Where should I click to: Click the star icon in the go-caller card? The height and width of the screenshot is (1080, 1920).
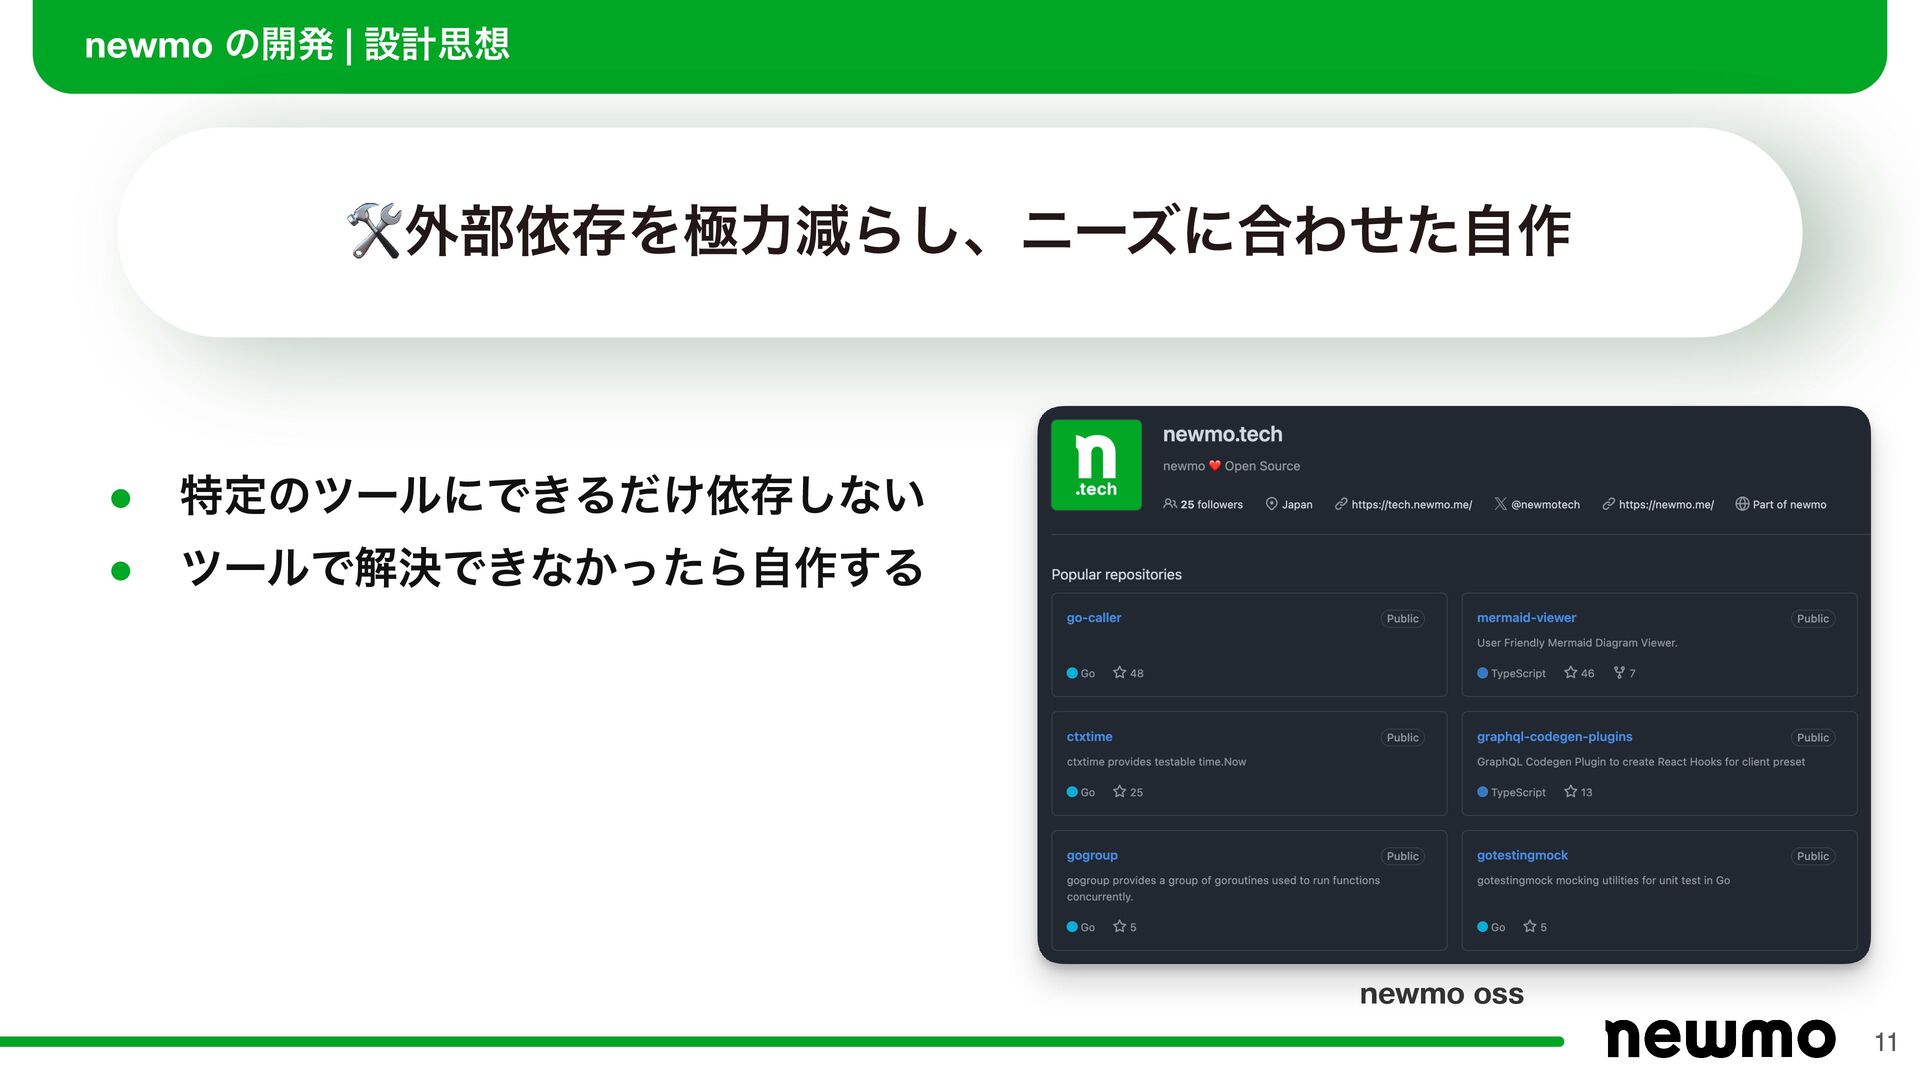(1119, 673)
